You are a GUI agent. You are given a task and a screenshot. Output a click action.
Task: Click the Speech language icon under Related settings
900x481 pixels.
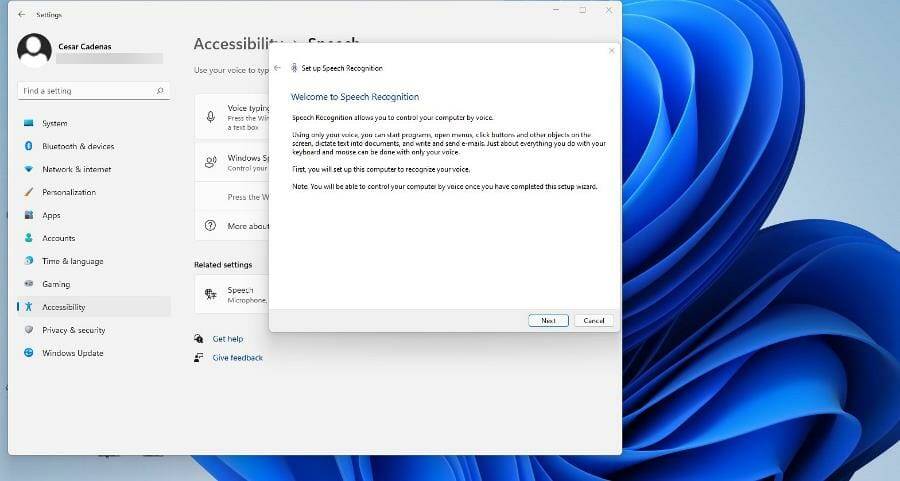(211, 294)
